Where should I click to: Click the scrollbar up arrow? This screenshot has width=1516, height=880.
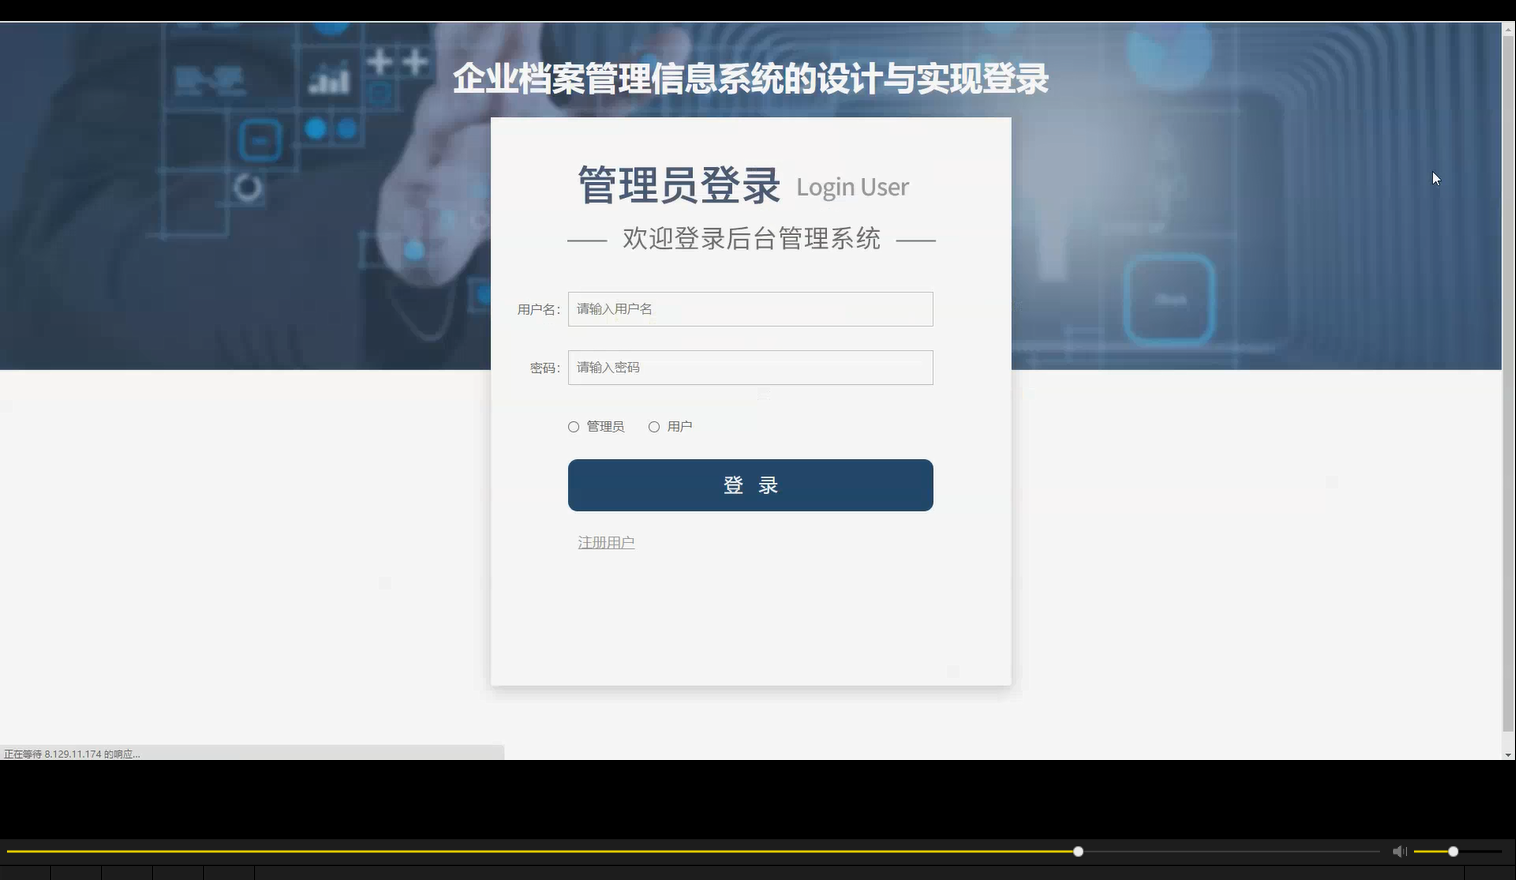tap(1507, 28)
